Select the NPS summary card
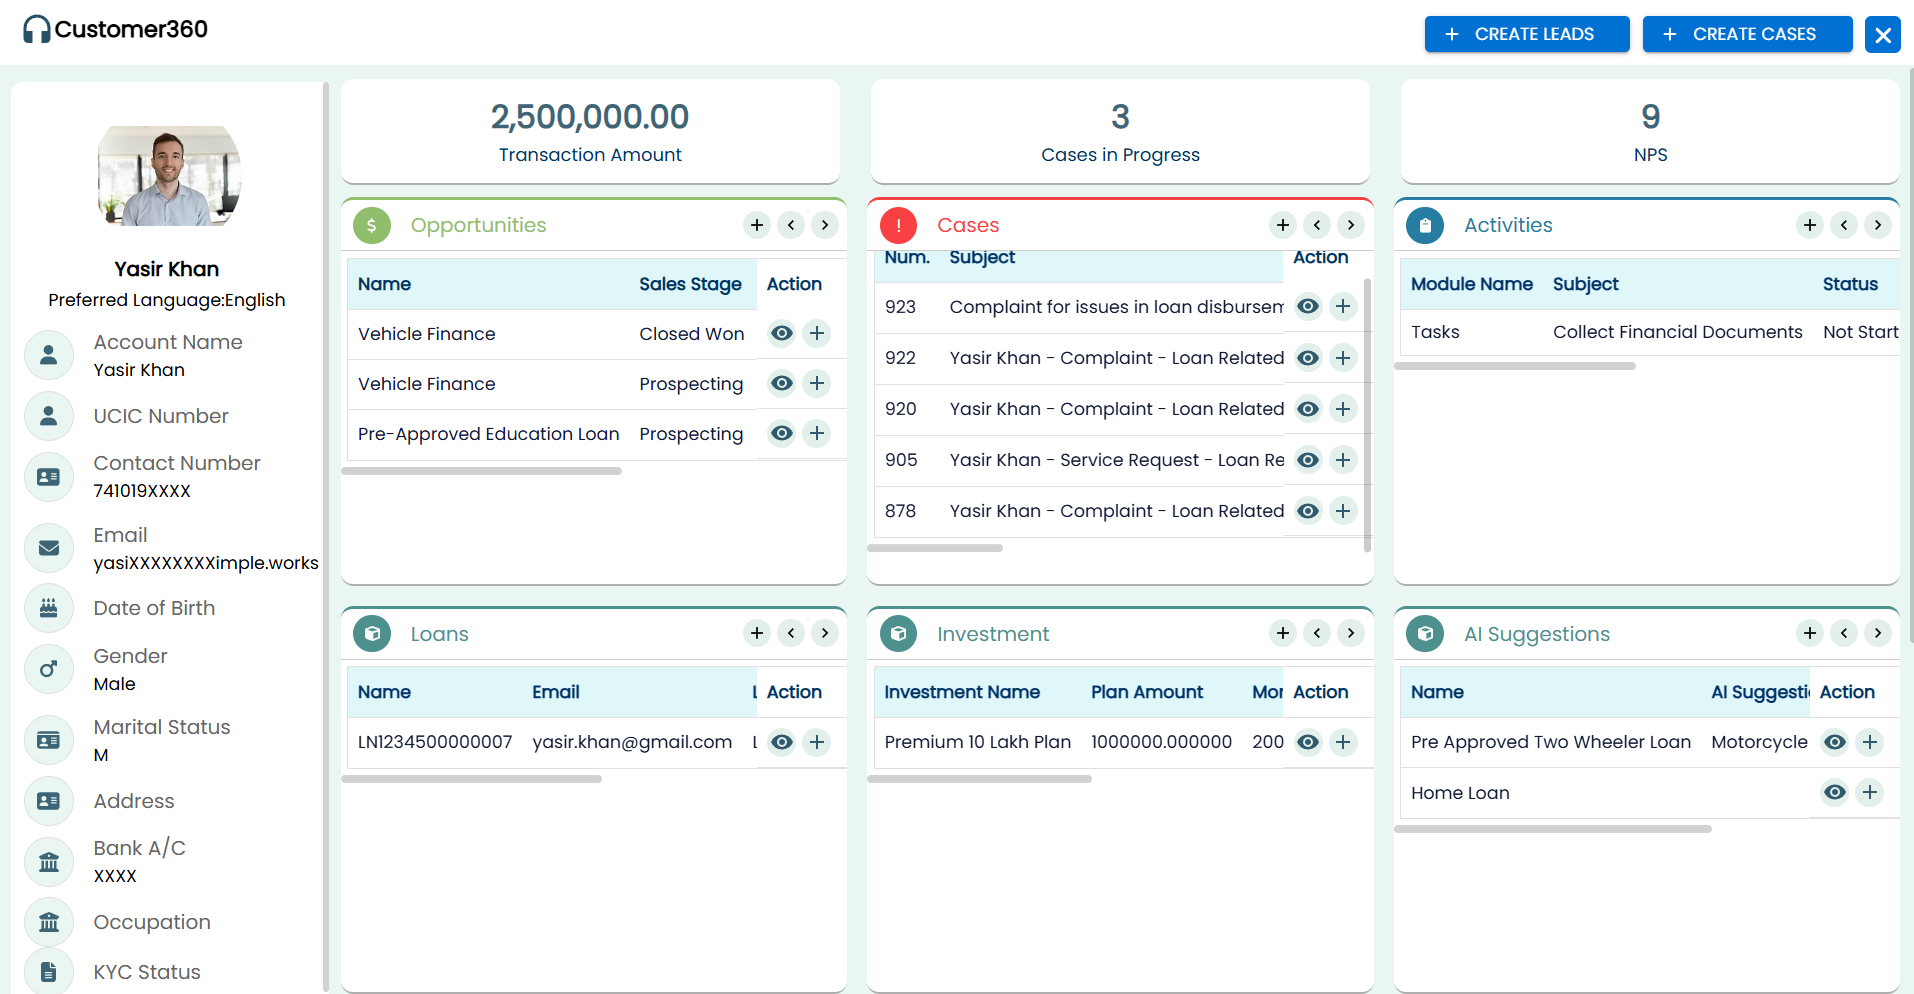The height and width of the screenshot is (994, 1914). 1649,131
